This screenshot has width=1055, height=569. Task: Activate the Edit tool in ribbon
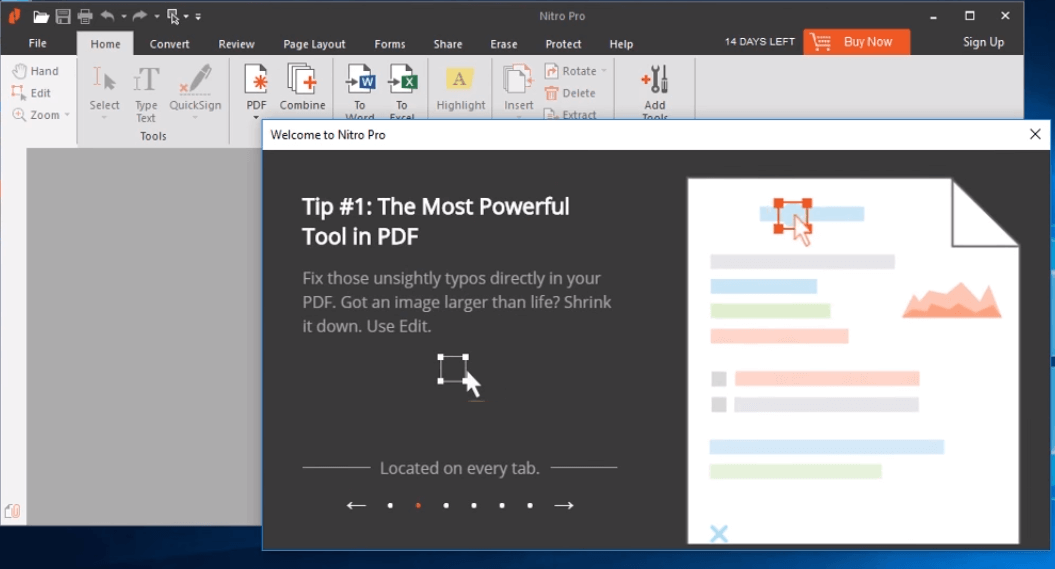tap(32, 93)
